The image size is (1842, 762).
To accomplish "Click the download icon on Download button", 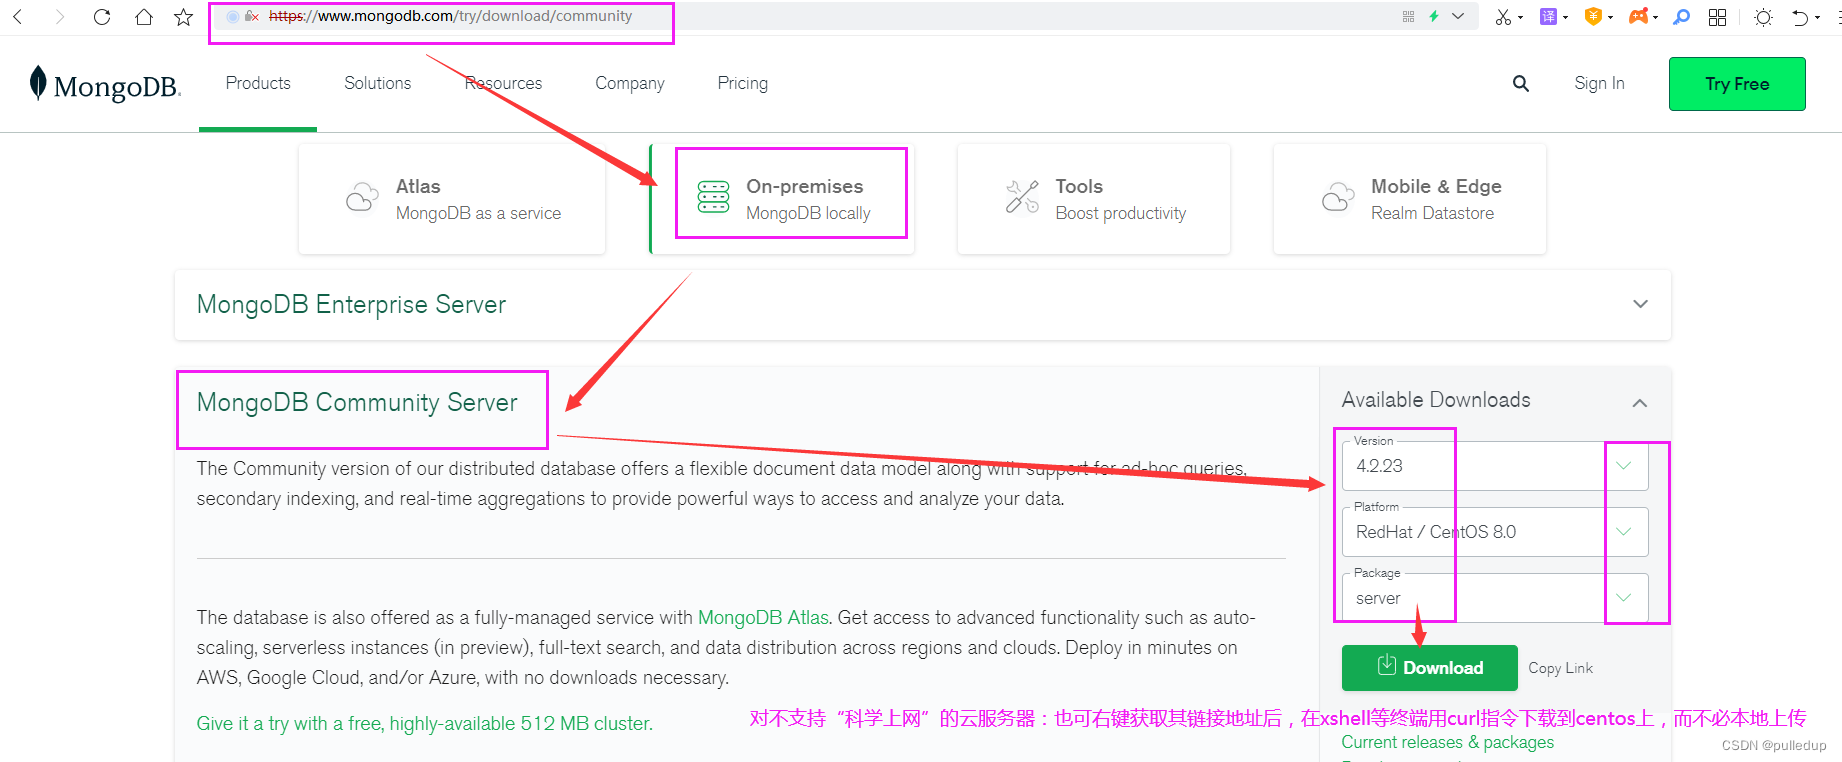I will 1387,666.
